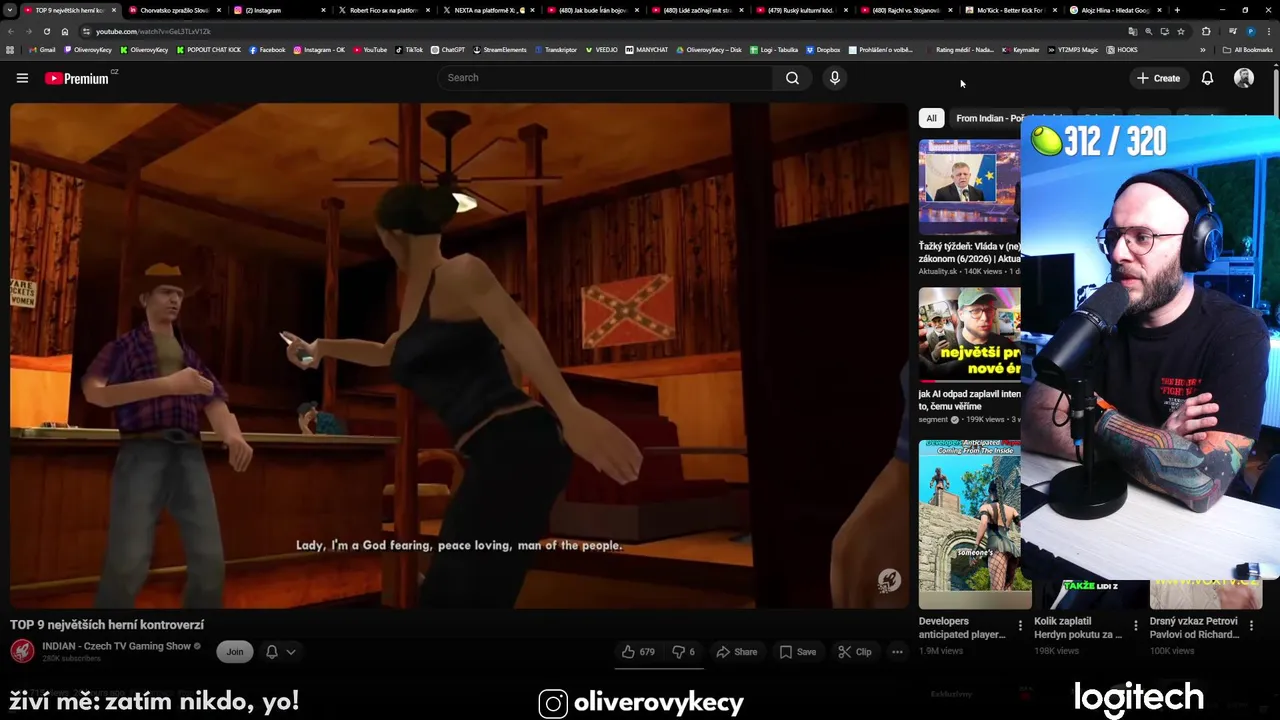Viewport: 1280px width, 720px height.
Task: Open Kolik zaplatil Herdyn pokutu video title
Action: coord(1078,628)
